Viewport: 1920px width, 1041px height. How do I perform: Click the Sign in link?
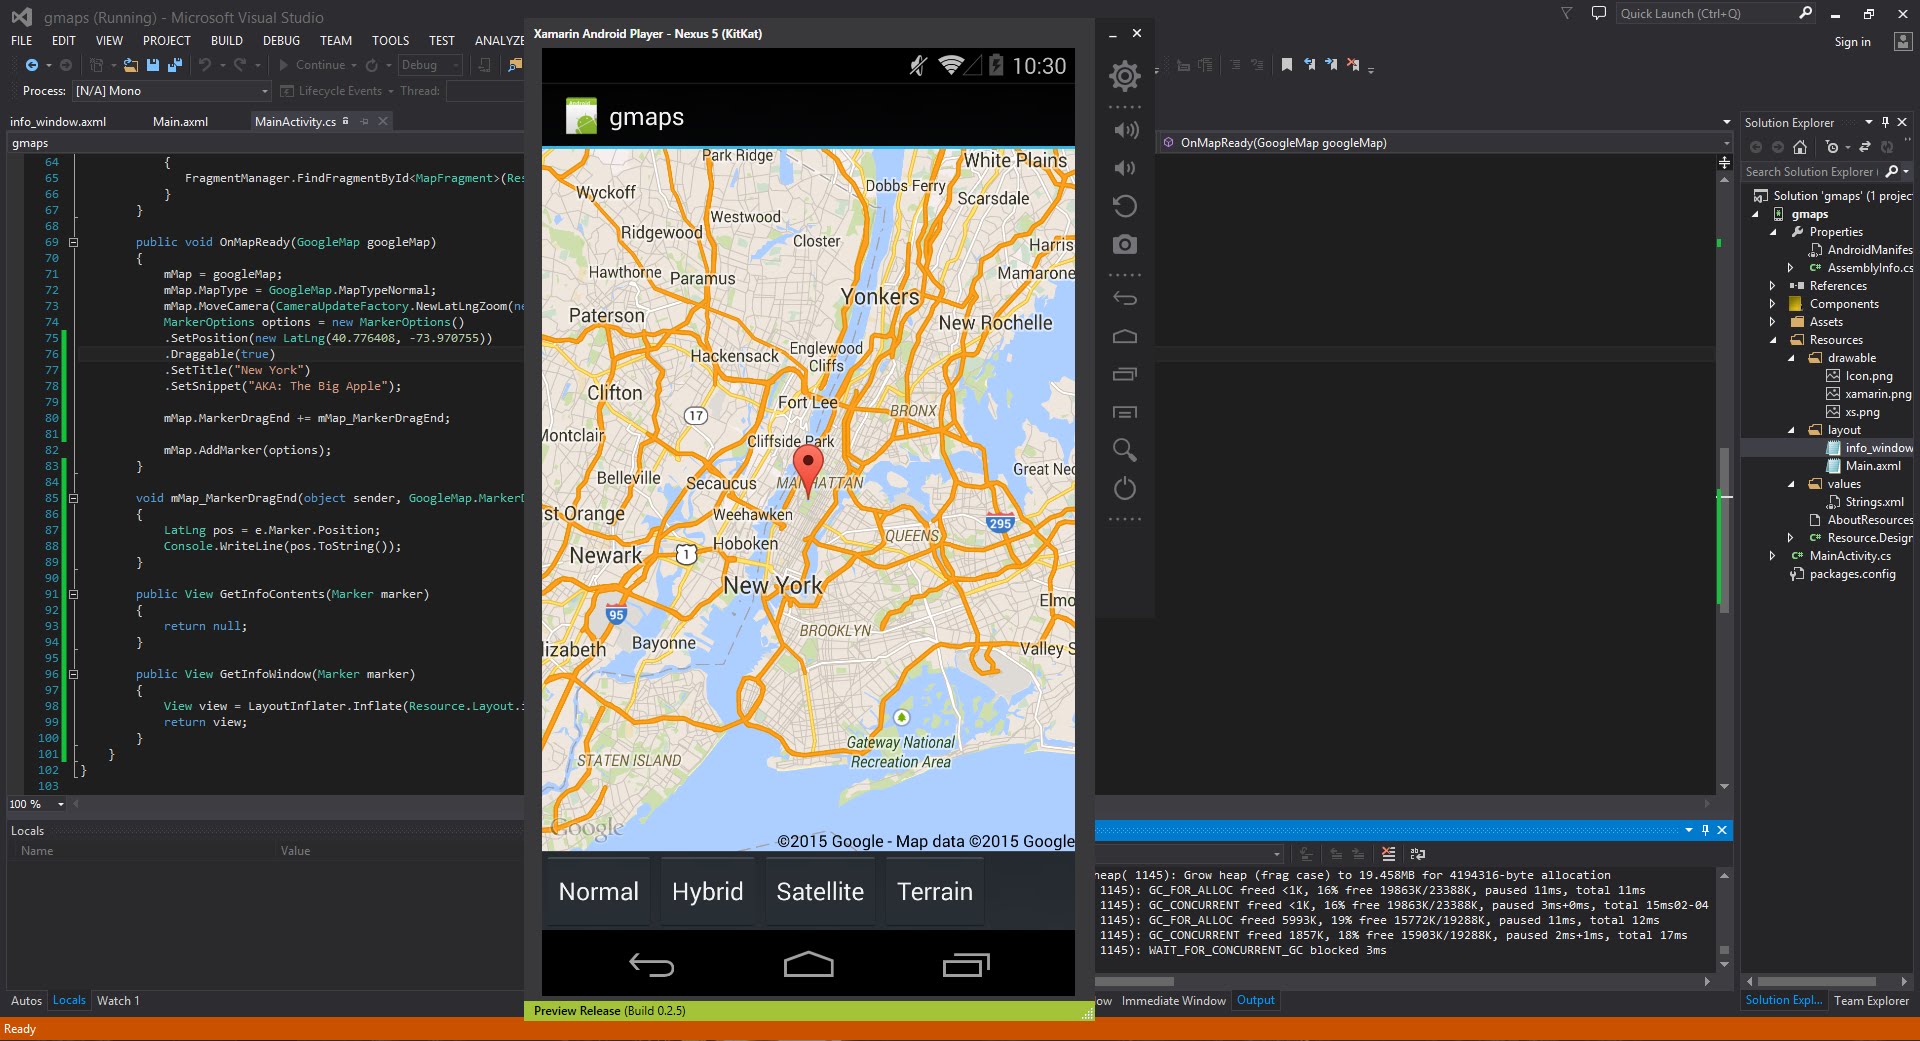point(1851,41)
